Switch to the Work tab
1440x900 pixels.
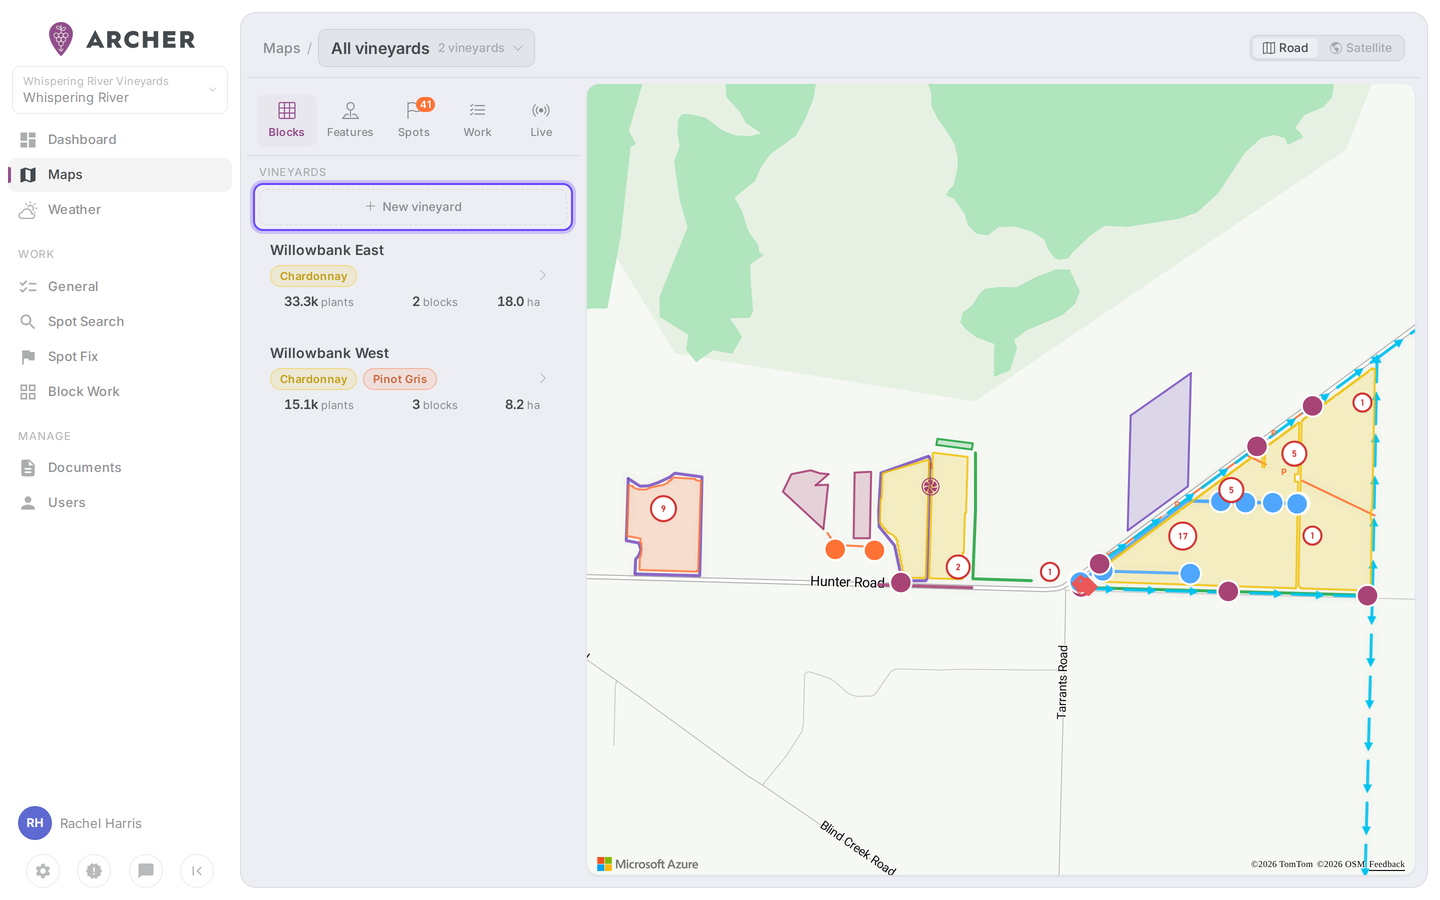point(478,120)
